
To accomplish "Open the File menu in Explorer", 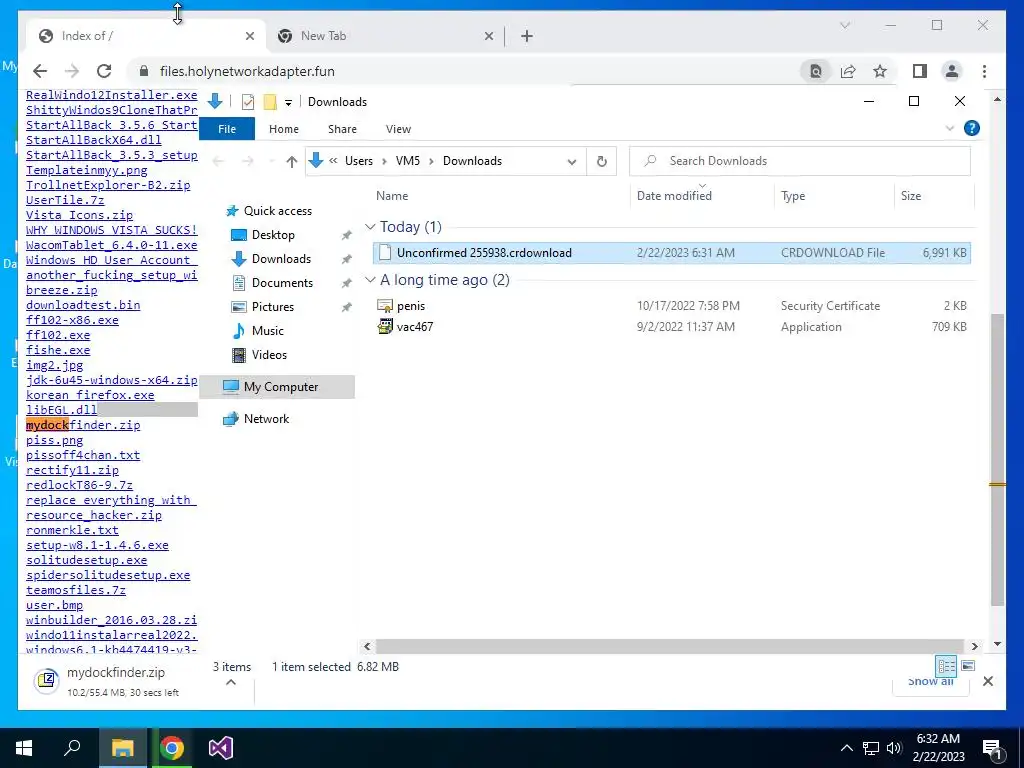I will 227,129.
